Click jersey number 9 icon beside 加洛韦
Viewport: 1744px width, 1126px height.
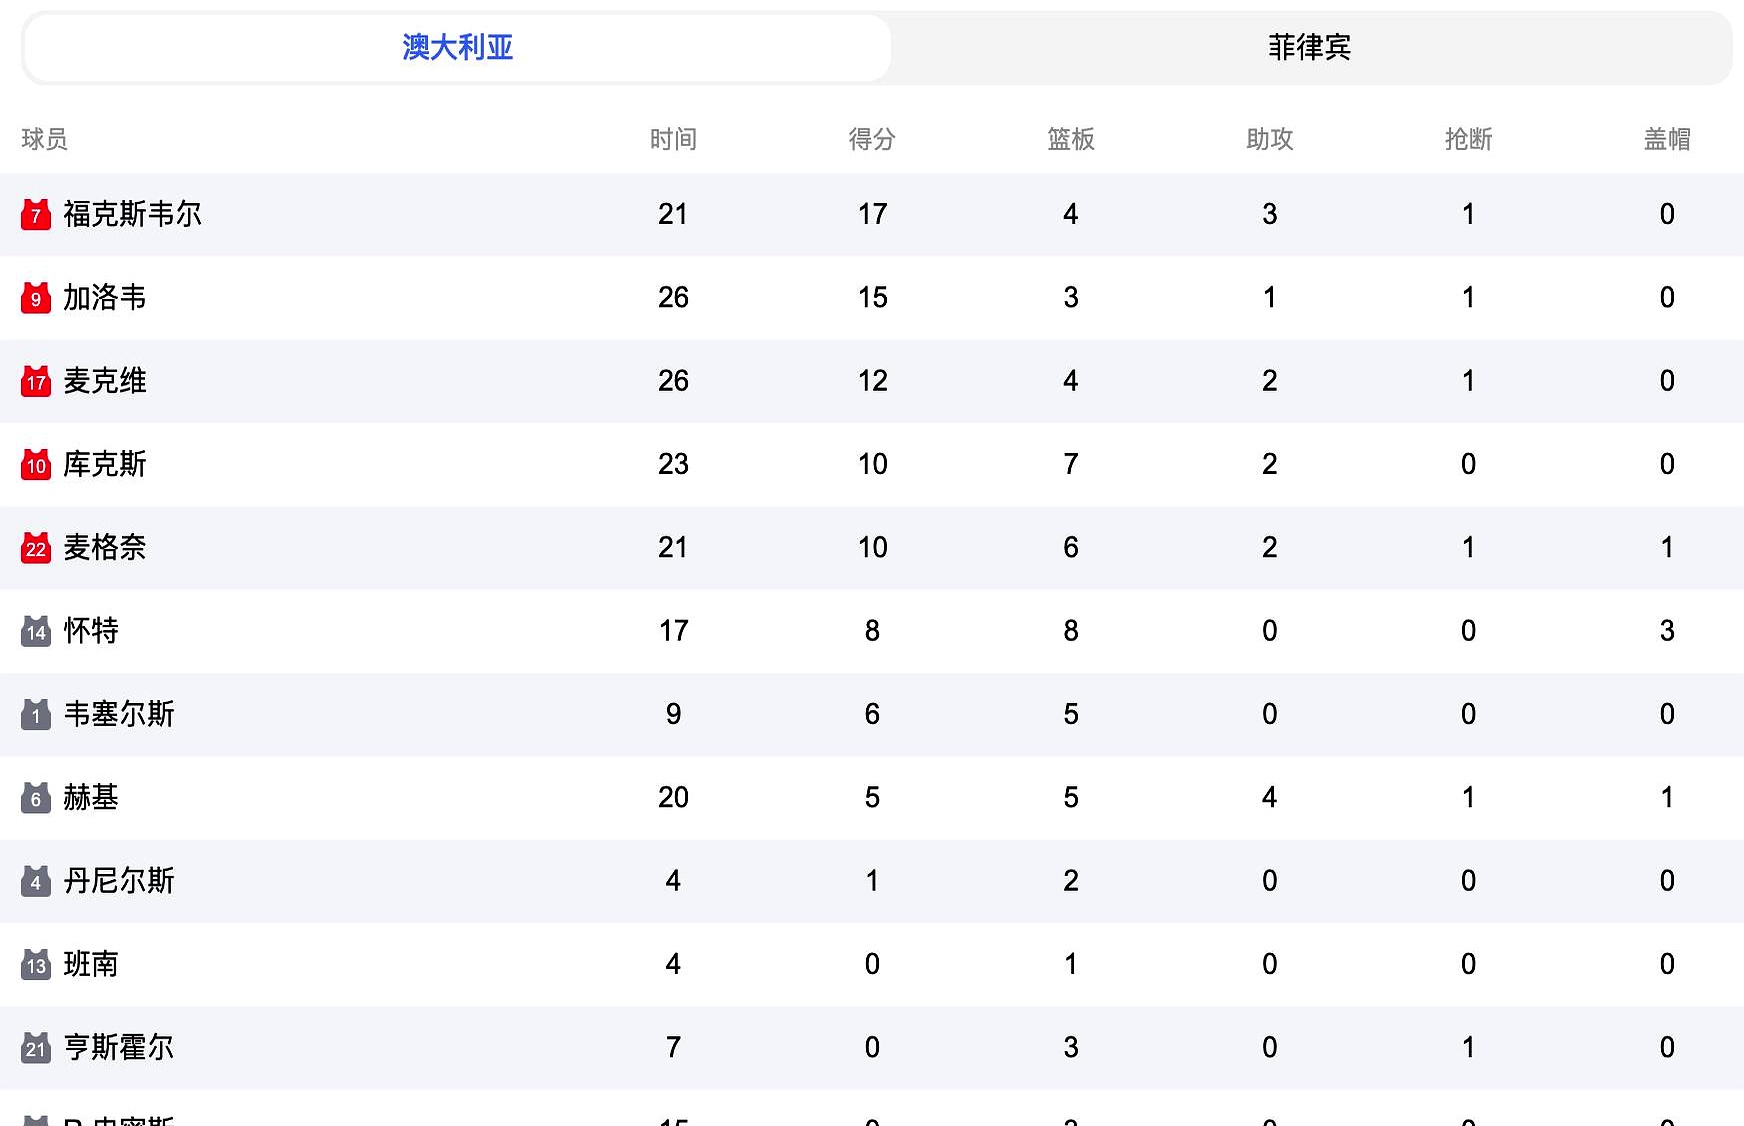tap(35, 297)
